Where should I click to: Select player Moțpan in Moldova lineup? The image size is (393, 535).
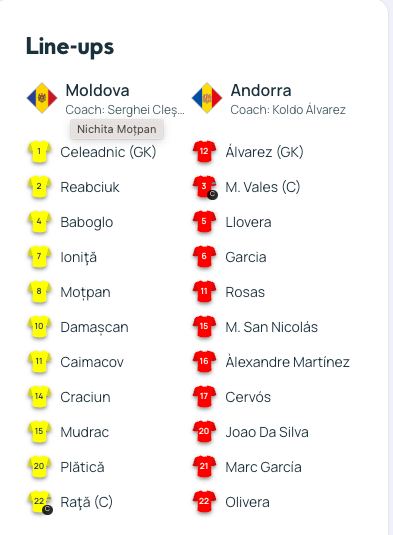85,292
